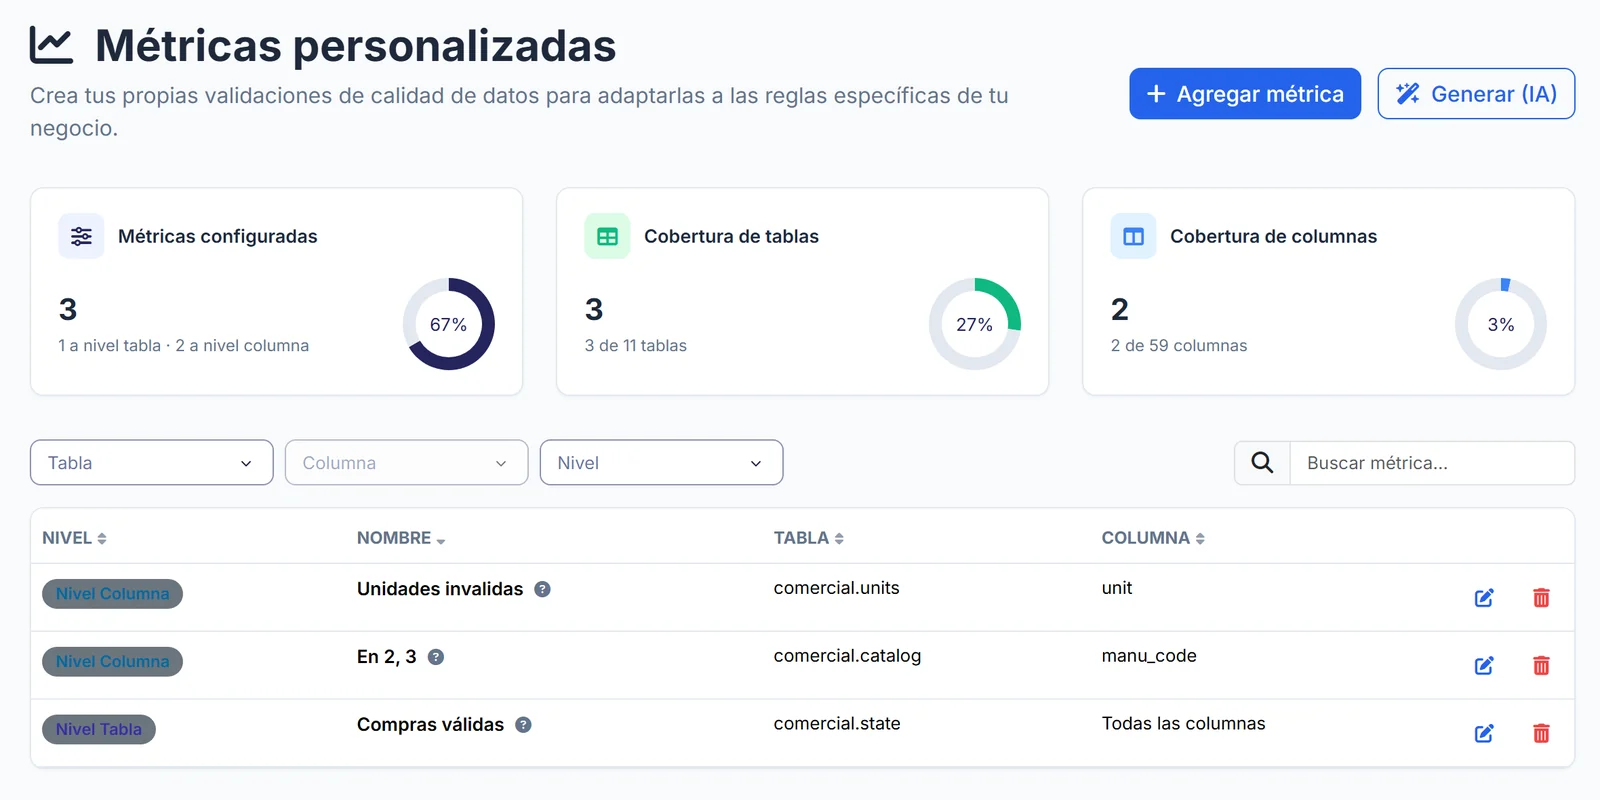Click the Generar (IA) button

[1476, 94]
